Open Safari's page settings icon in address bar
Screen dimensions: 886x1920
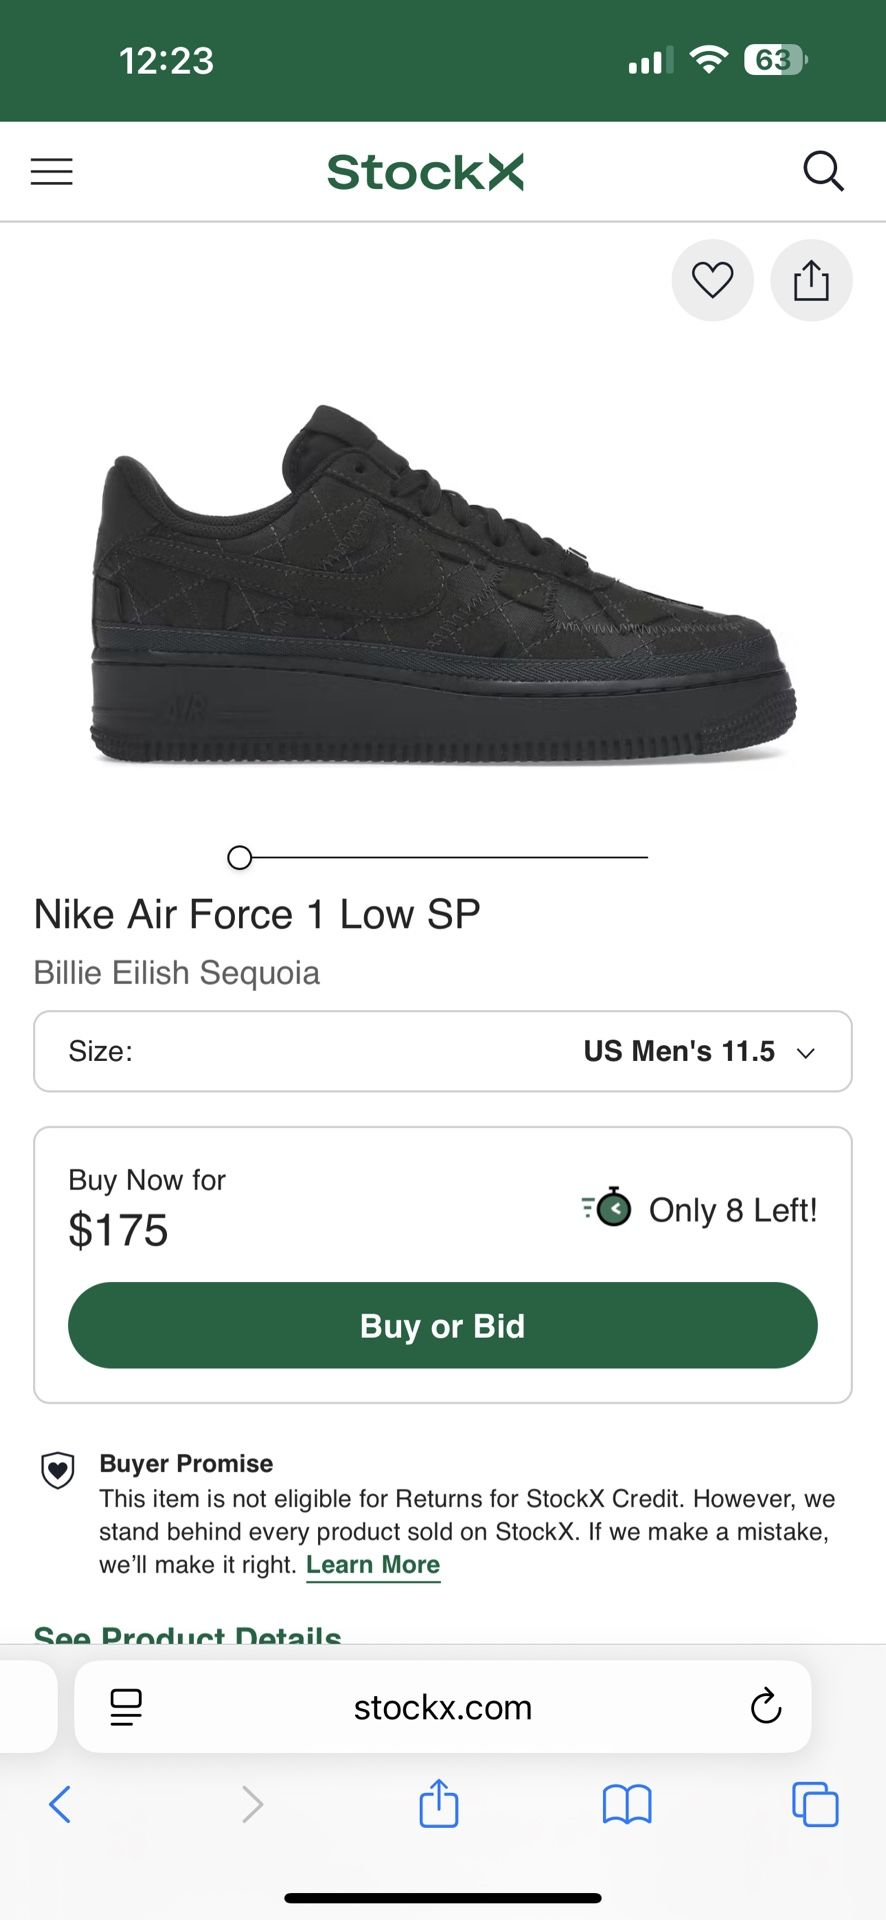[x=125, y=1707]
